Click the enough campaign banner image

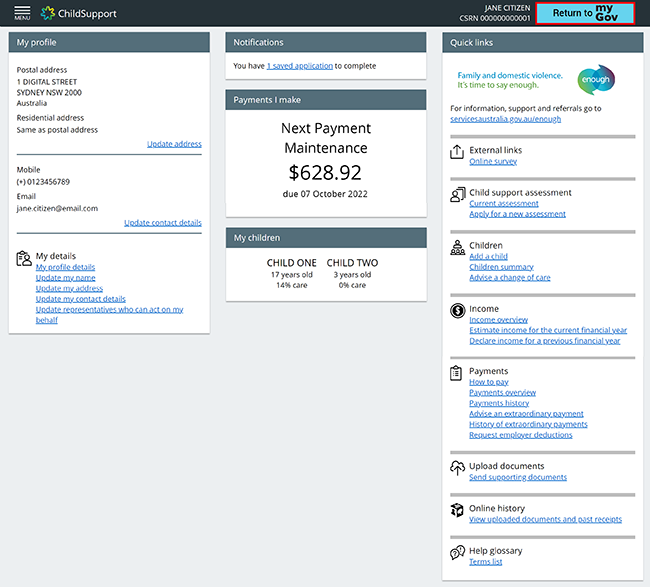[x=535, y=79]
